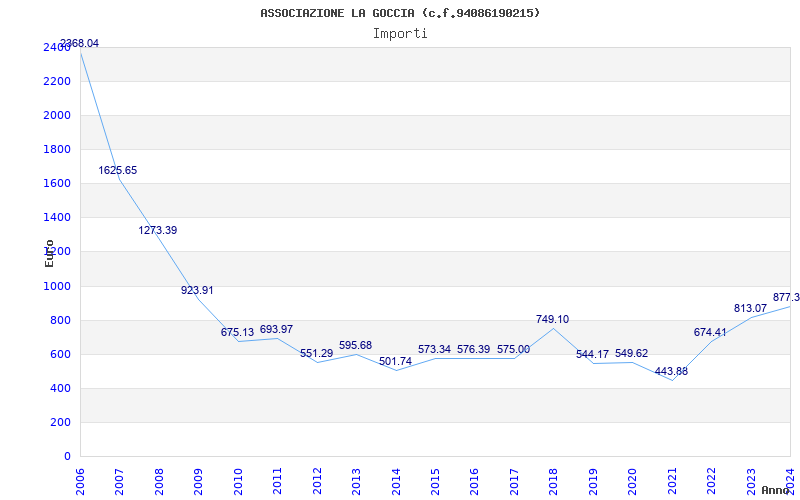Click the 800 y-axis tick label

tap(61, 320)
